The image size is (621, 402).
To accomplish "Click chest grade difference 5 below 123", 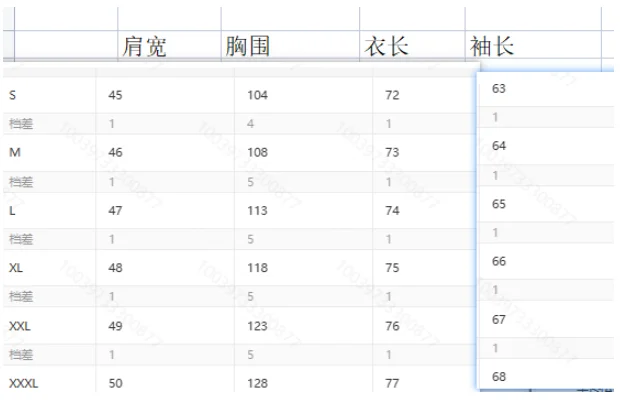I will 250,354.
